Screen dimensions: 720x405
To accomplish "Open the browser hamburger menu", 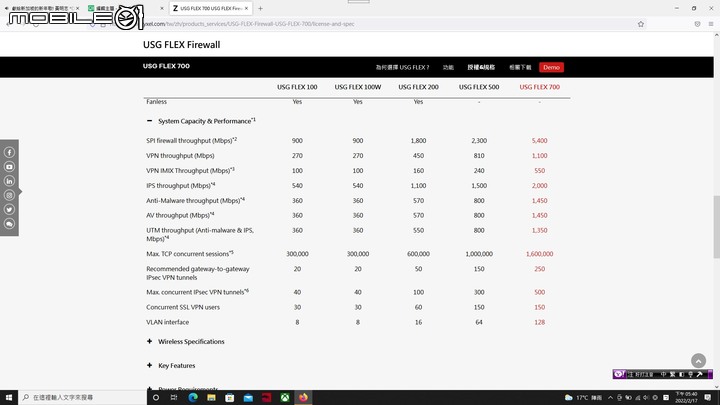I will [x=711, y=24].
